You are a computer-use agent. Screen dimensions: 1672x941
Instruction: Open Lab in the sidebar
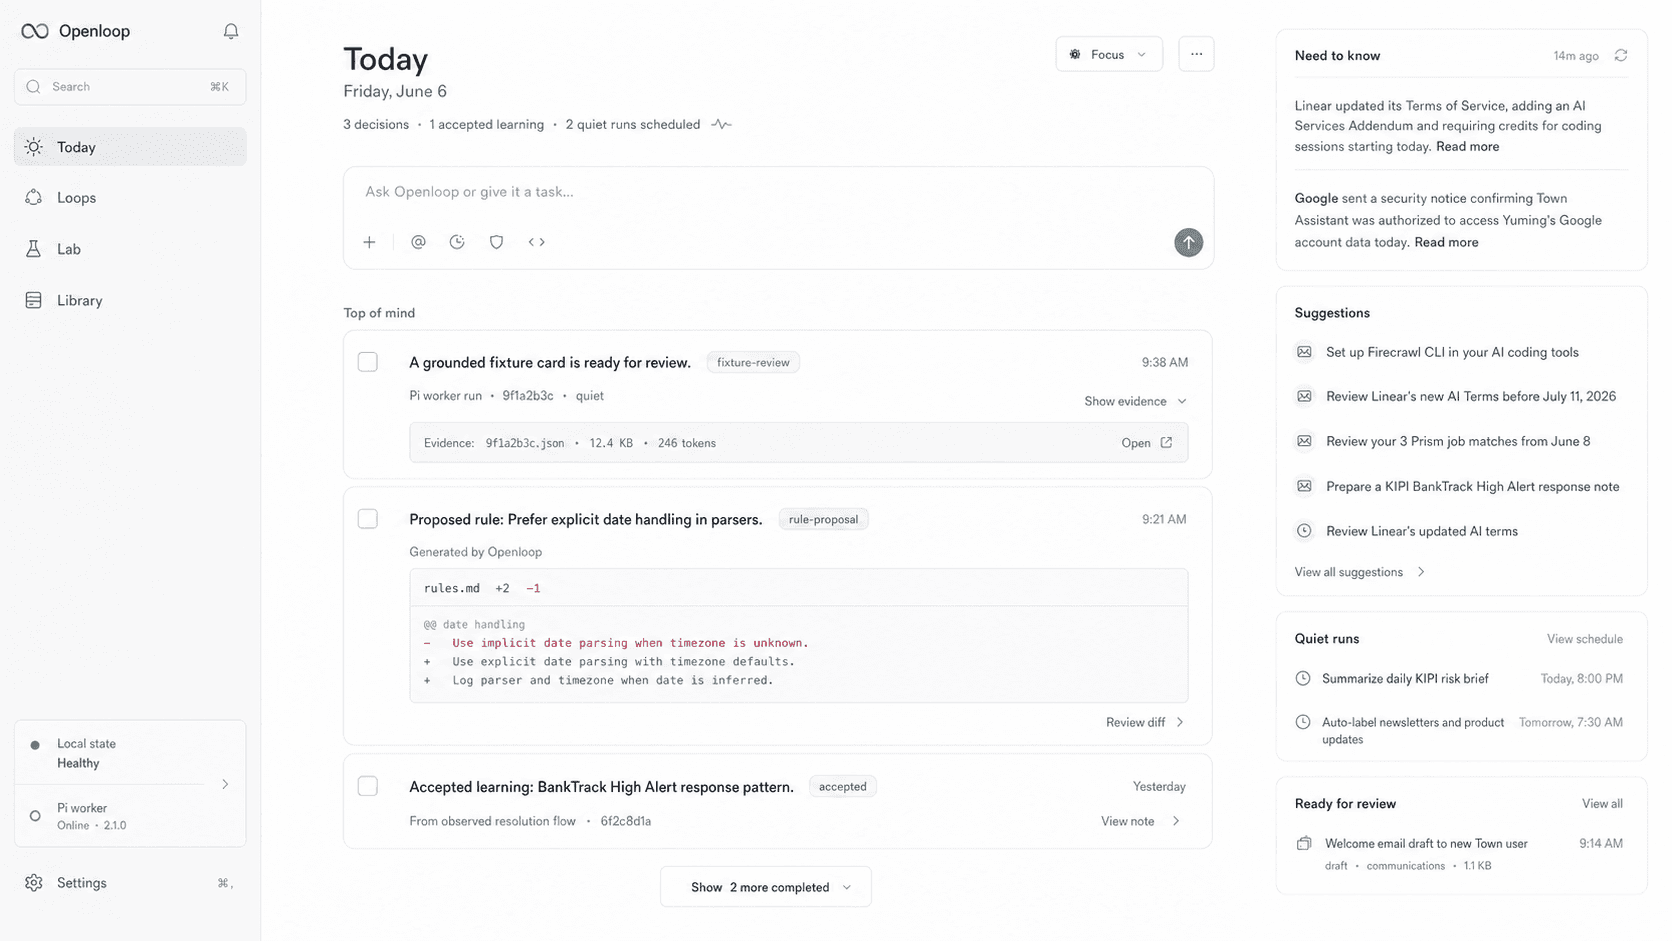point(130,249)
